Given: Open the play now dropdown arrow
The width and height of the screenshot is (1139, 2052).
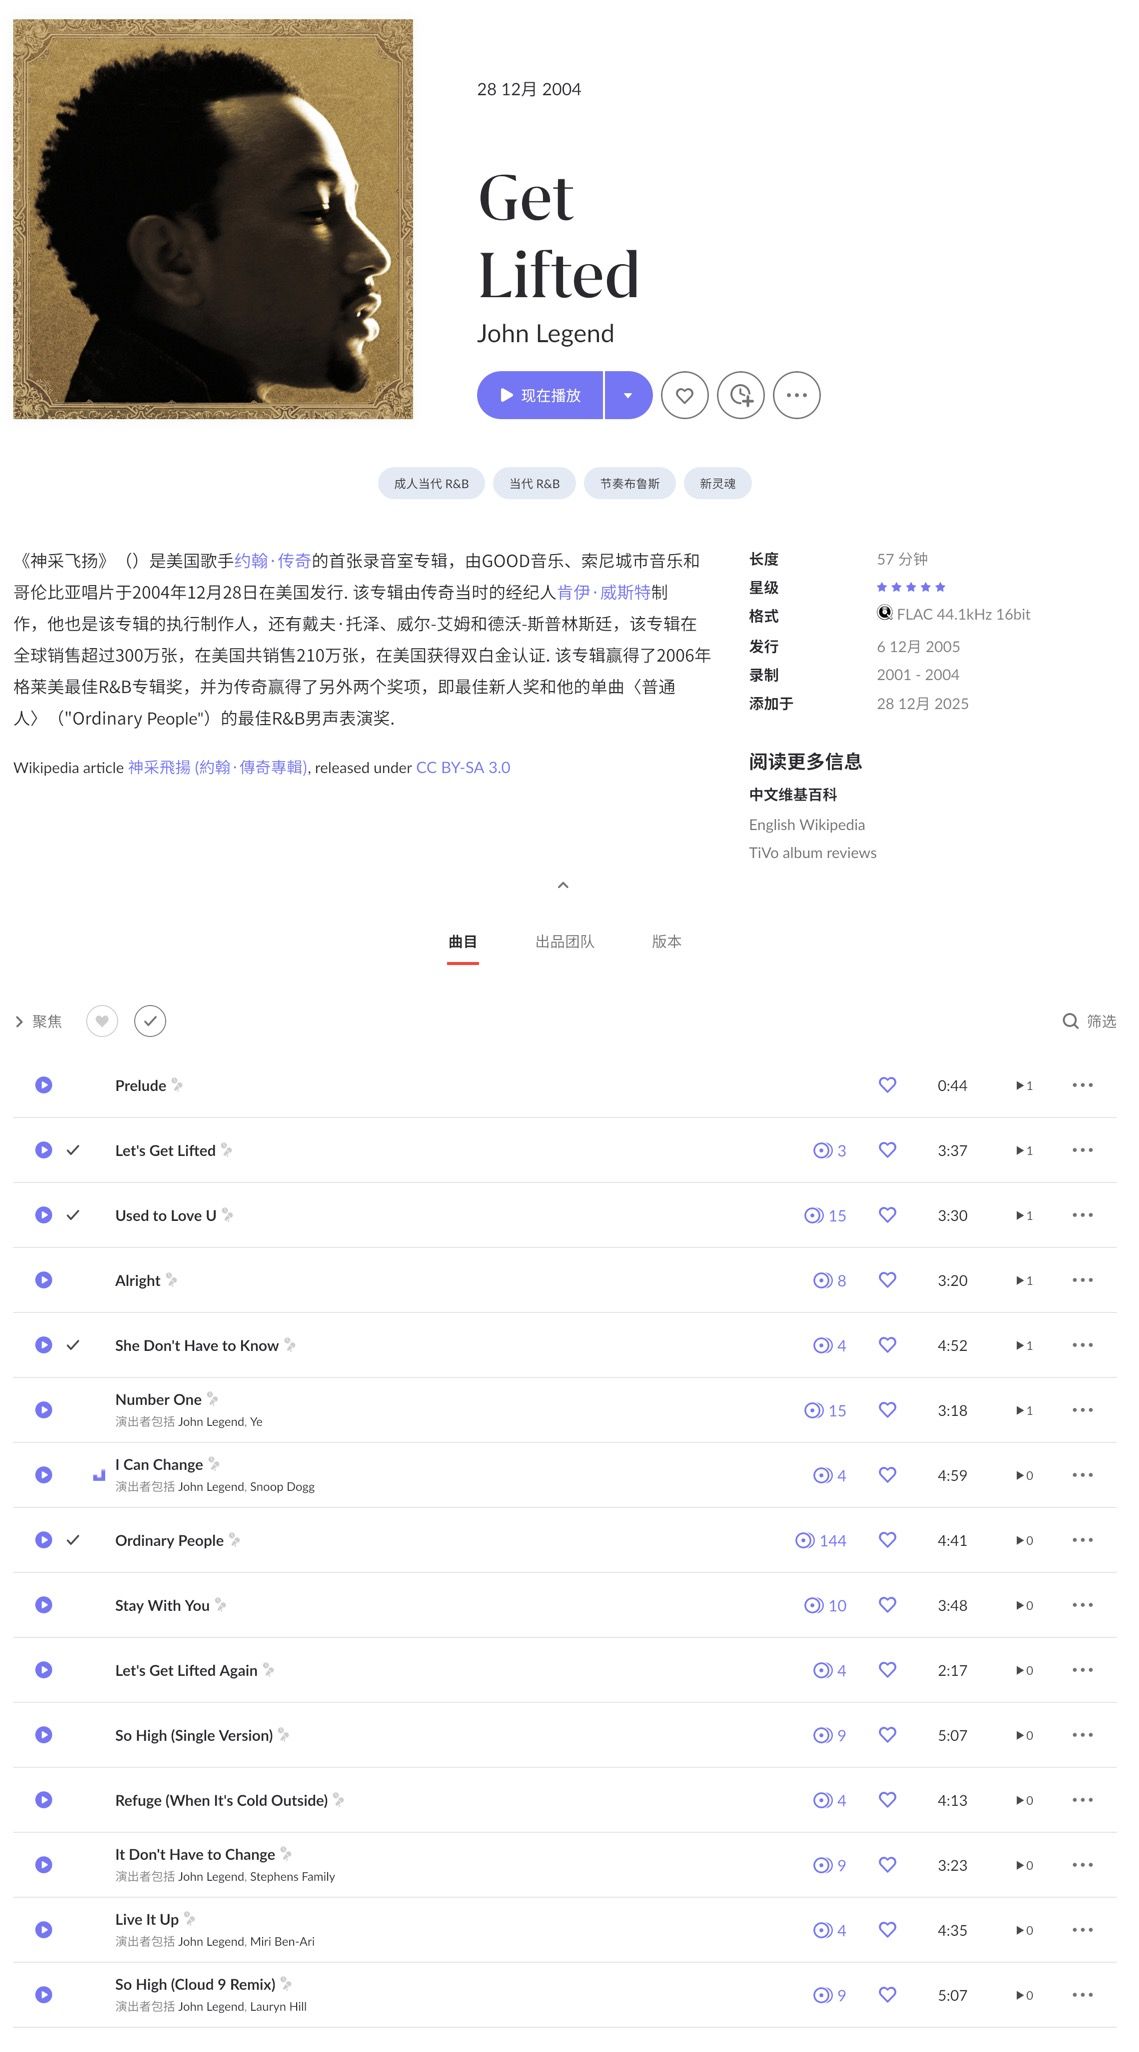Looking at the screenshot, I should [x=628, y=395].
